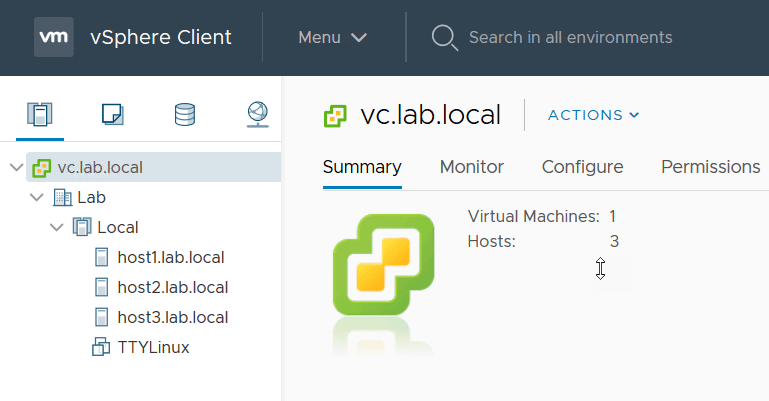Screen dimensions: 769x401
Task: Click the TTYLinux virtual machine icon
Action: (x=101, y=347)
